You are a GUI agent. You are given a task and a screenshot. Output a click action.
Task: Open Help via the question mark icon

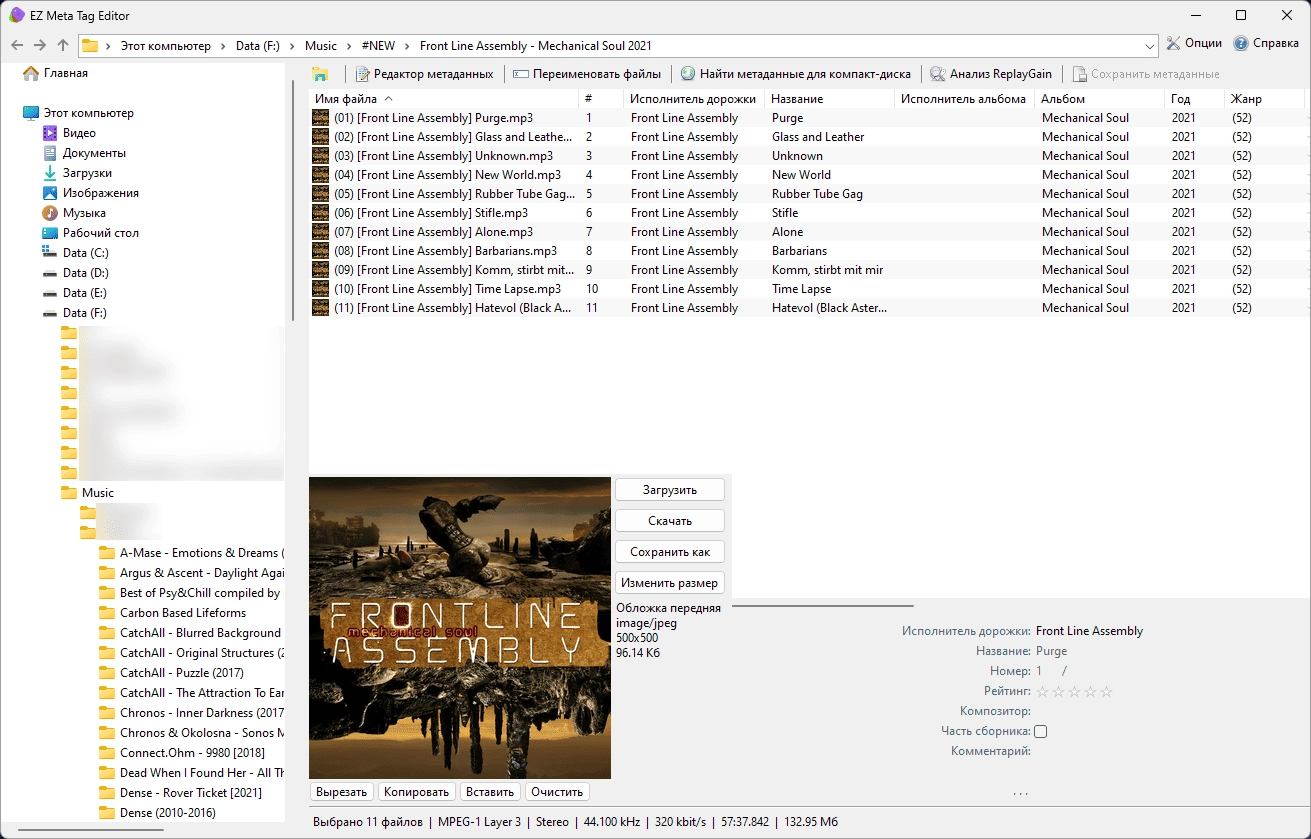click(x=1241, y=44)
